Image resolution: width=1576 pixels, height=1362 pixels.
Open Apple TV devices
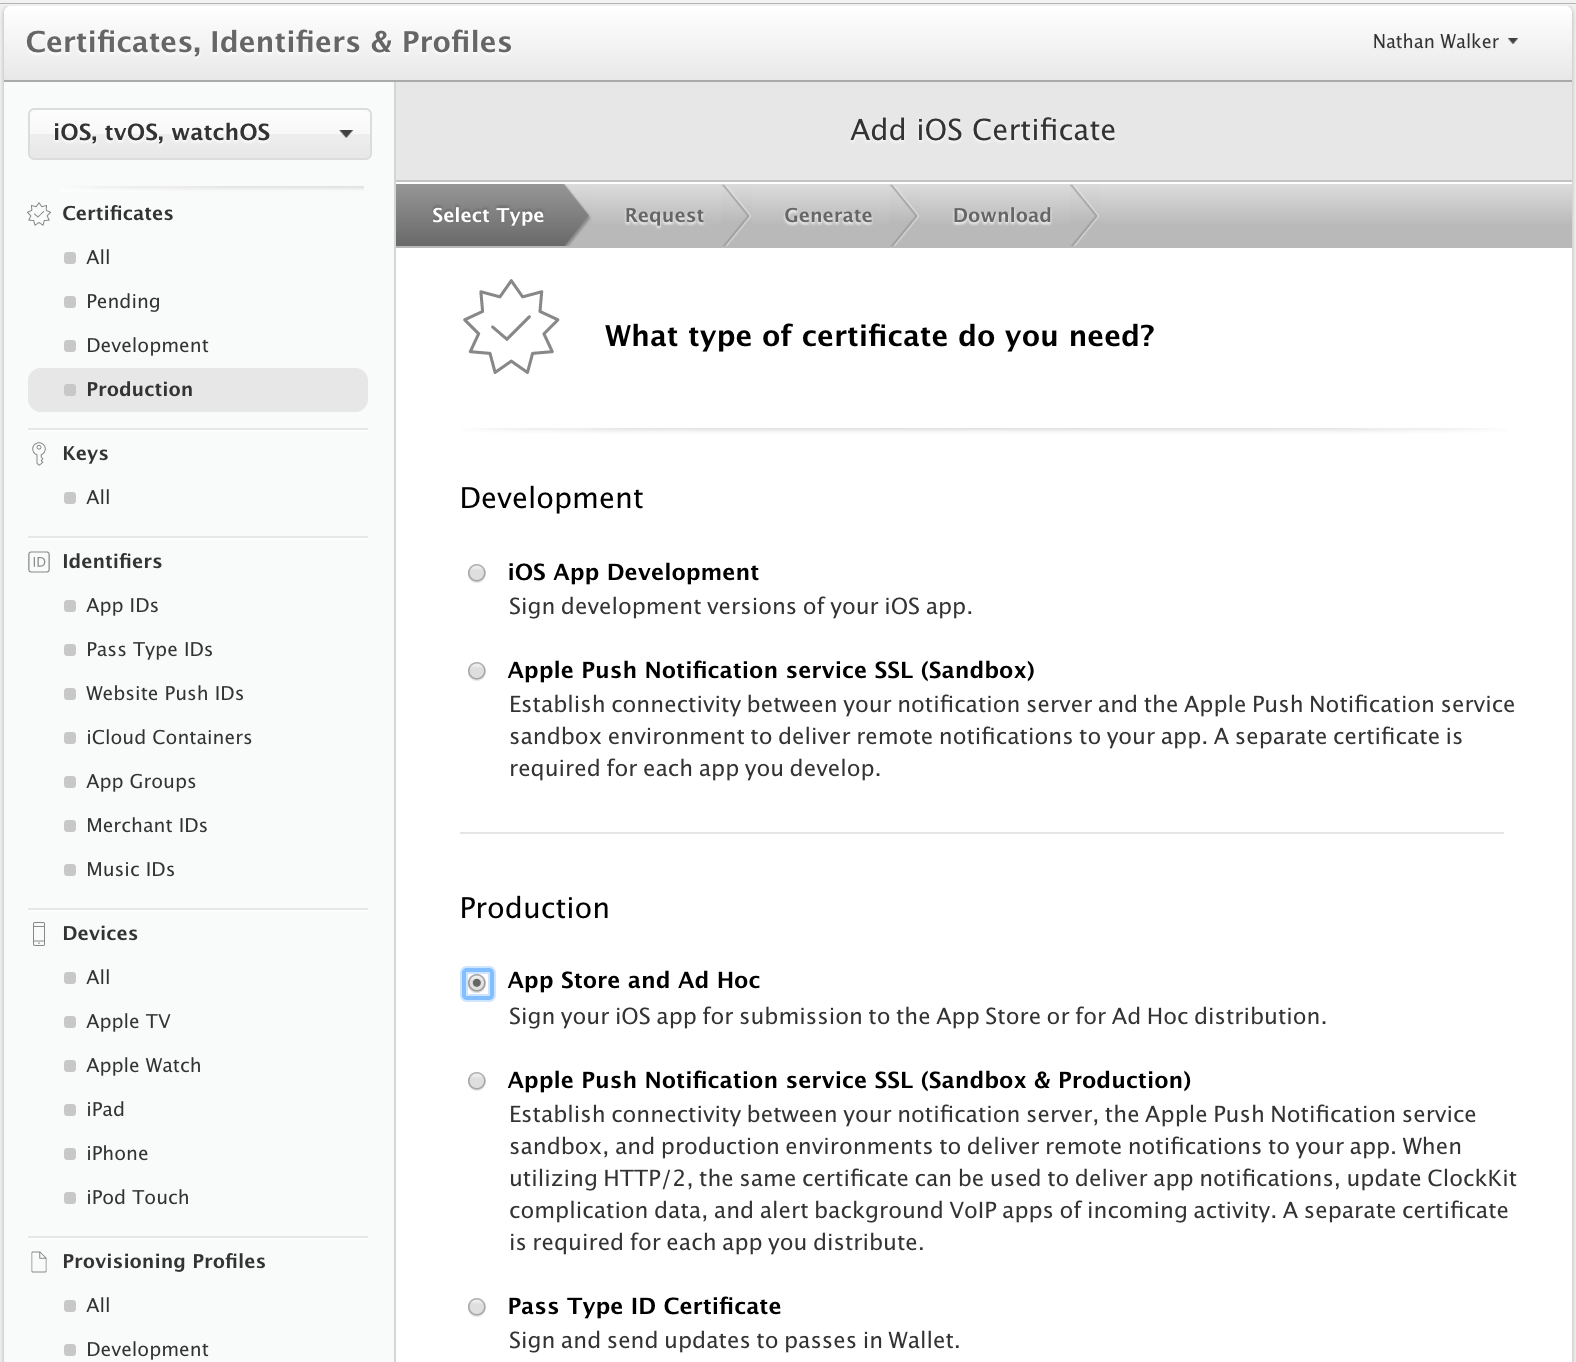[x=128, y=1022]
